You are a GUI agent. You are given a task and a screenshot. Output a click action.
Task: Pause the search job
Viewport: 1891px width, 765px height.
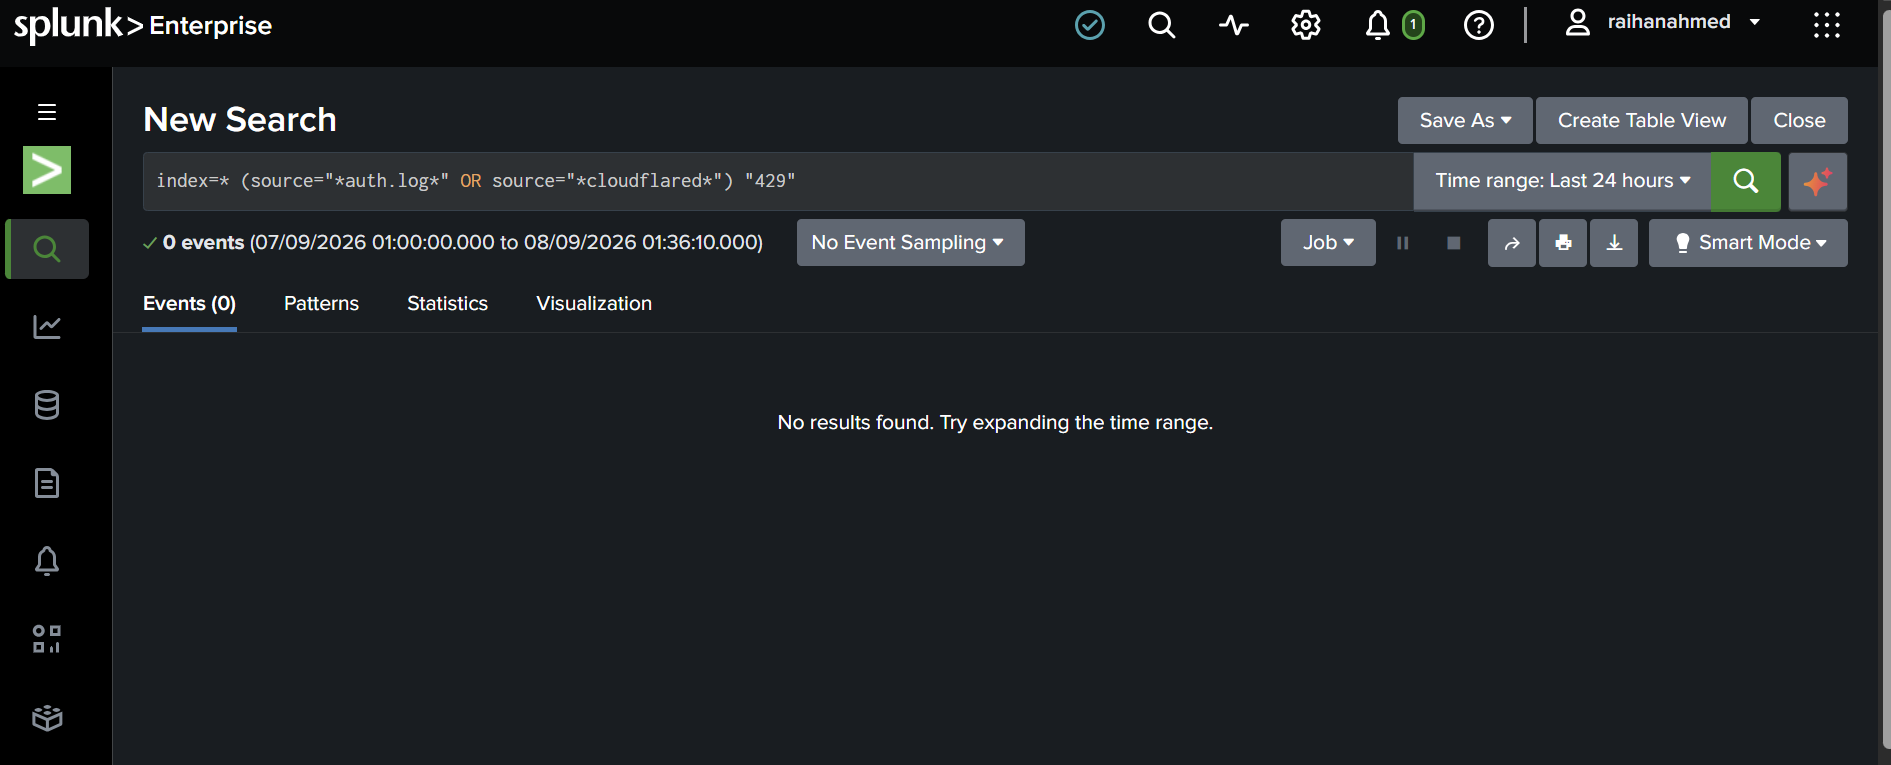pyautogui.click(x=1403, y=243)
